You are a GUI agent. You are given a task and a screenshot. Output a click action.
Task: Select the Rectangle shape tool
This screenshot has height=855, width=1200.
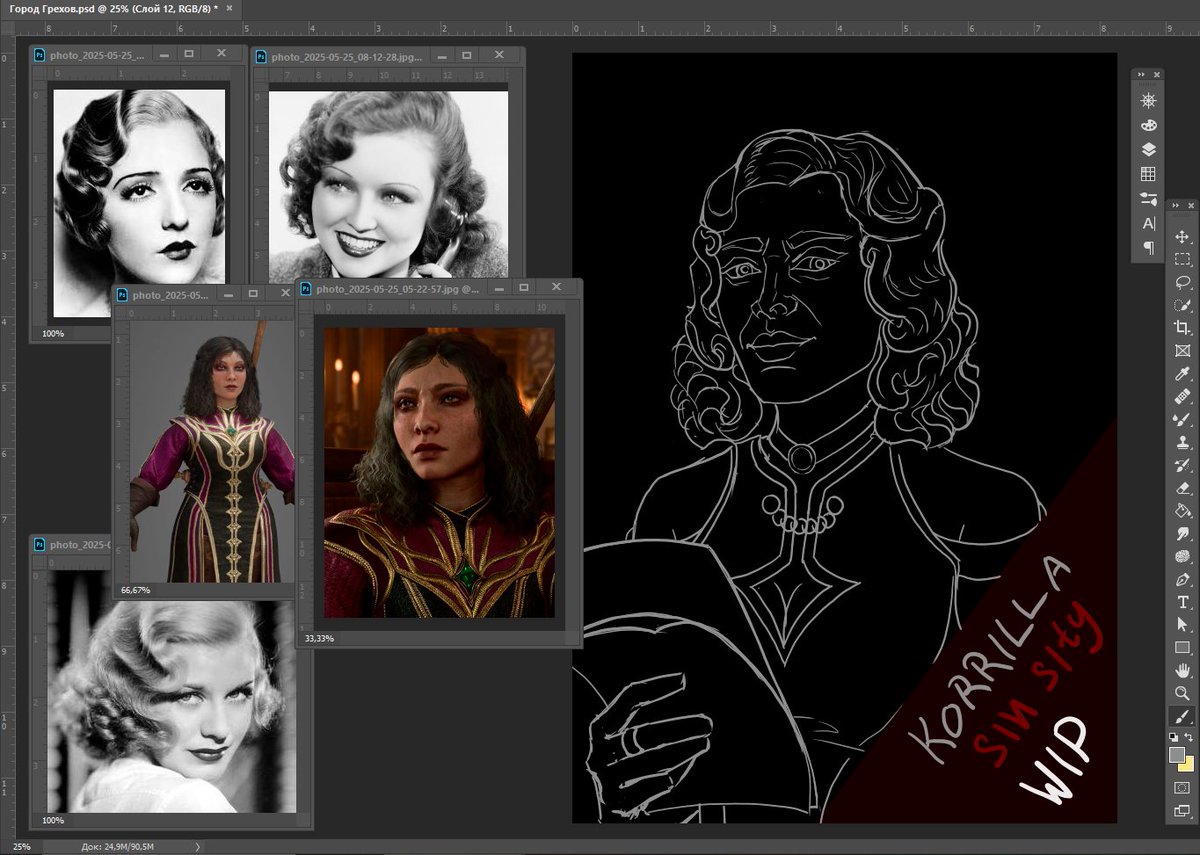click(x=1182, y=648)
